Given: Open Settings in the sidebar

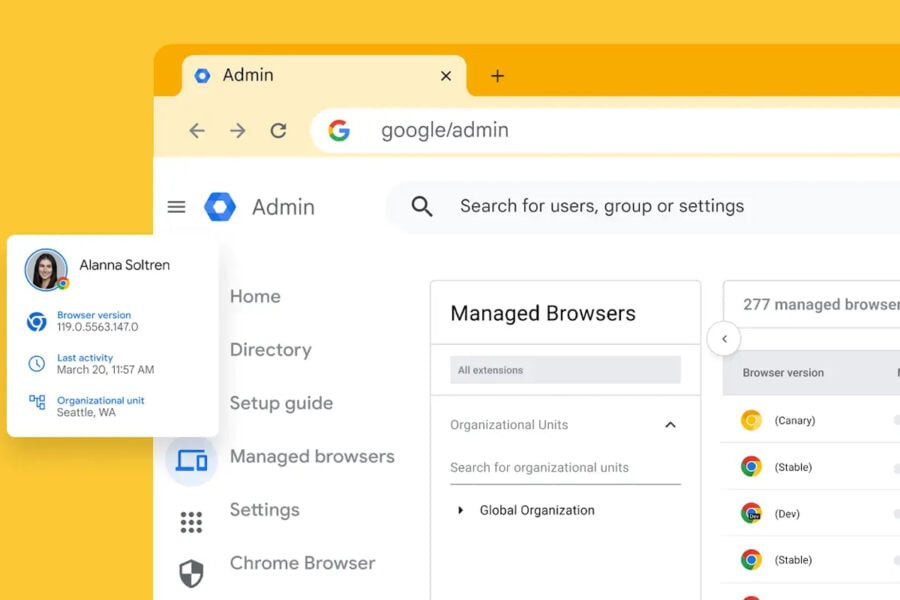Looking at the screenshot, I should pos(265,510).
